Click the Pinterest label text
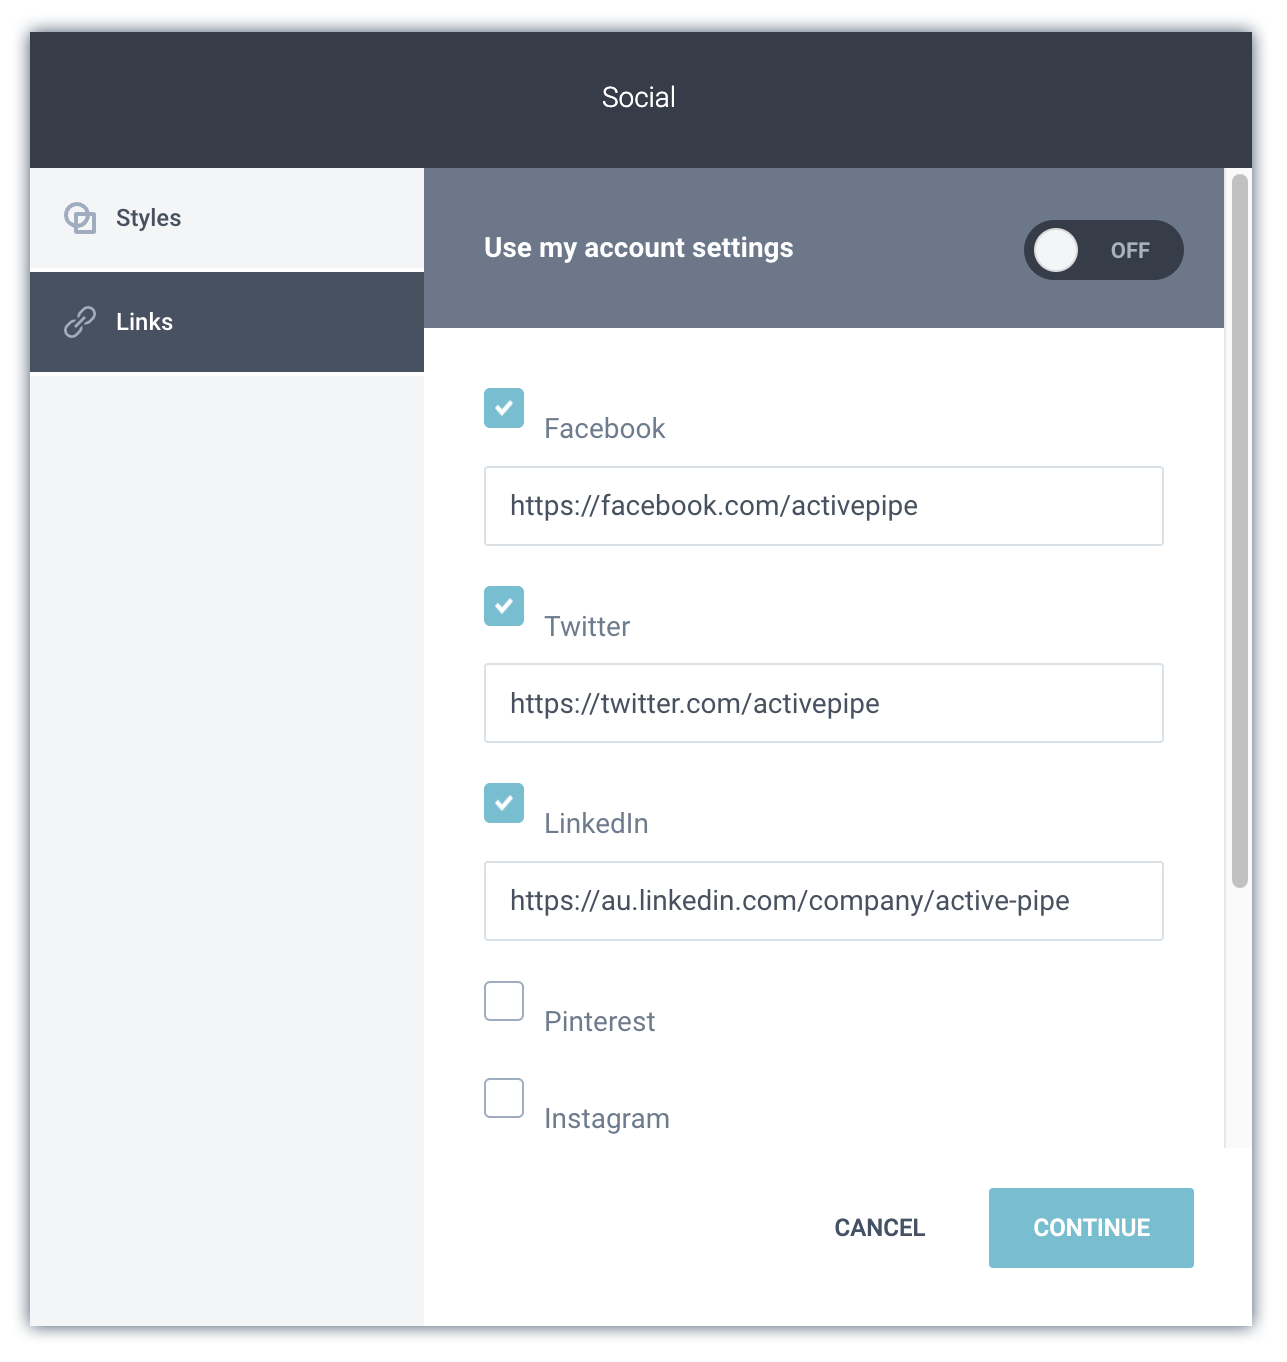 599,1021
